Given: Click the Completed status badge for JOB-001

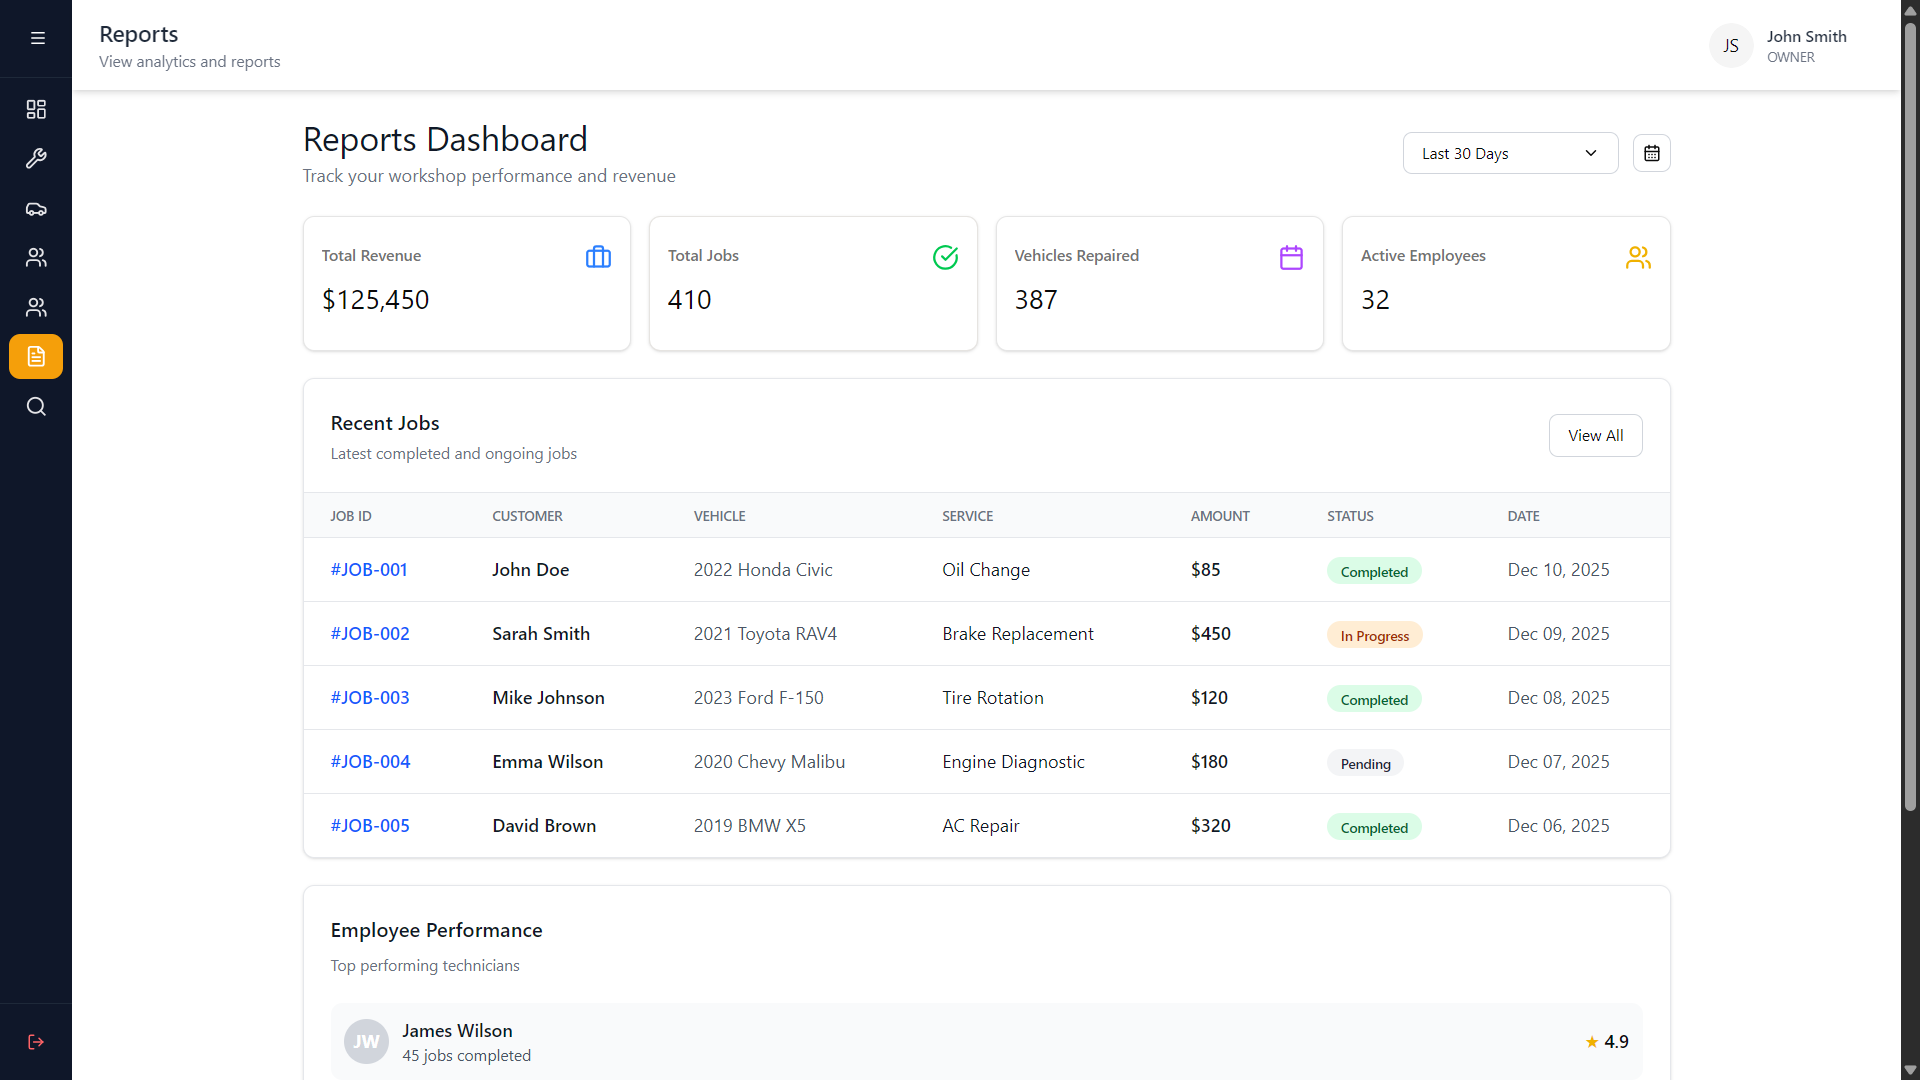Looking at the screenshot, I should pos(1373,570).
